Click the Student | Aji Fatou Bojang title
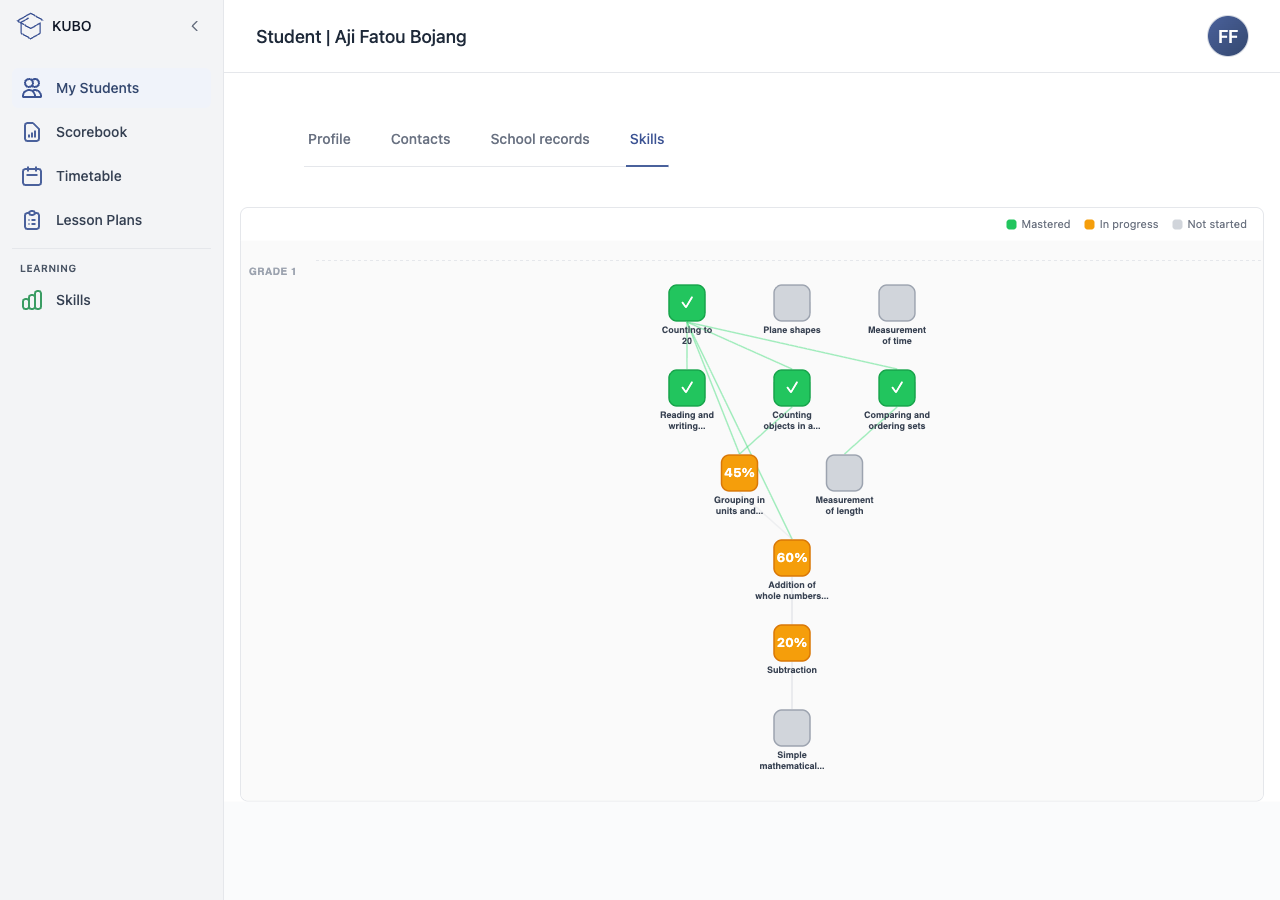 coord(361,37)
